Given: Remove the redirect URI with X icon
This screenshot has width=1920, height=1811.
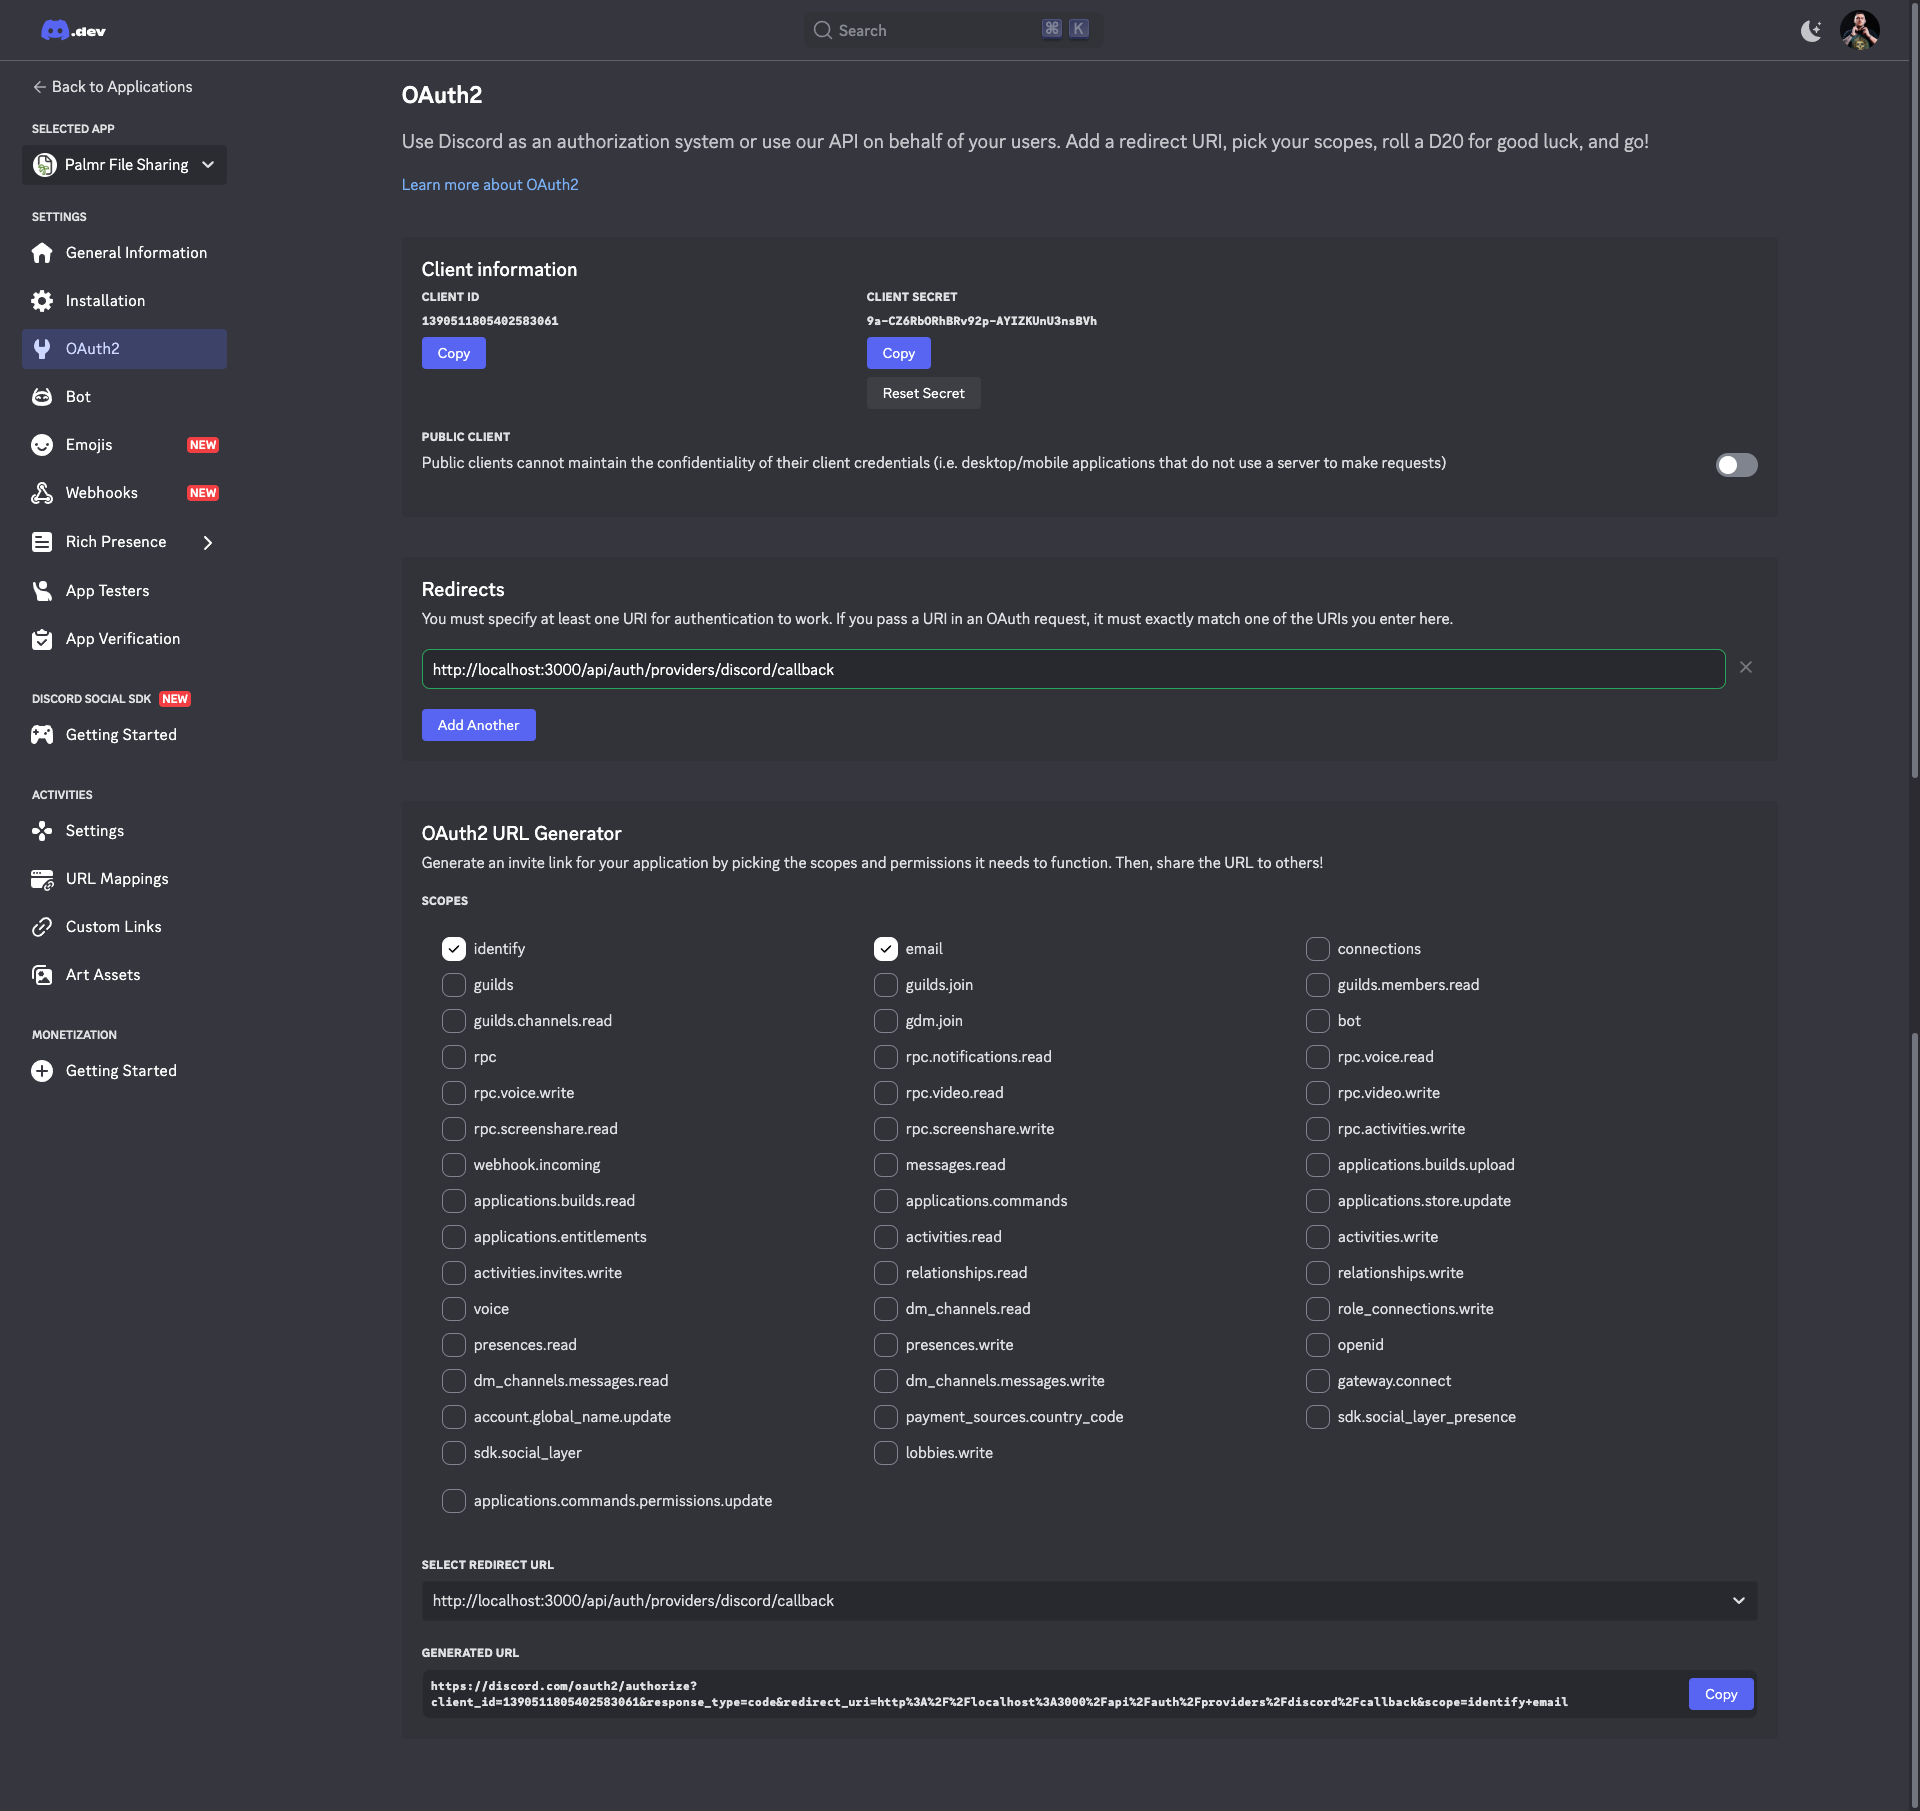Looking at the screenshot, I should [x=1746, y=667].
